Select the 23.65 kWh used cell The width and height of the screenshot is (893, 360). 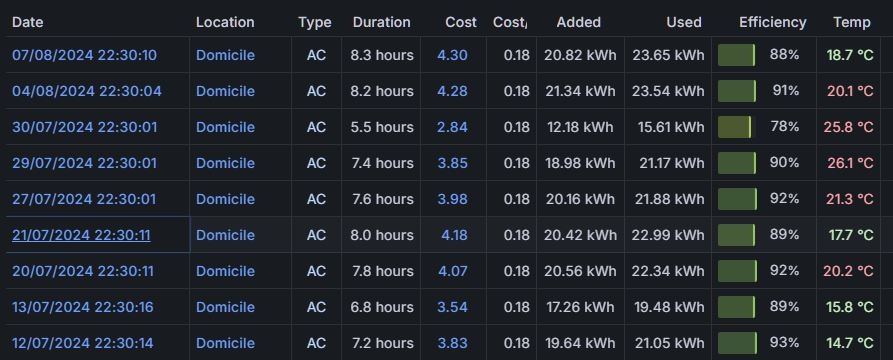[x=668, y=55]
